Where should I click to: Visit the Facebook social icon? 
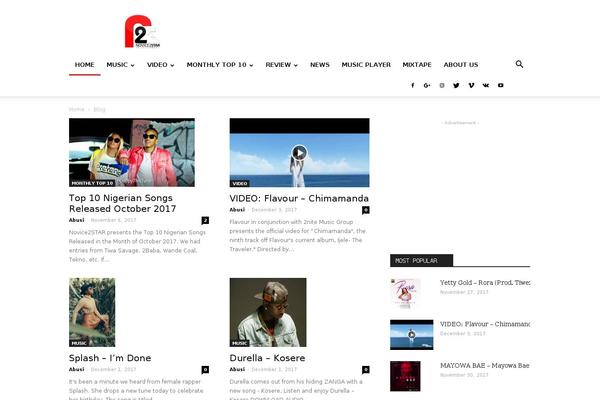pos(412,85)
